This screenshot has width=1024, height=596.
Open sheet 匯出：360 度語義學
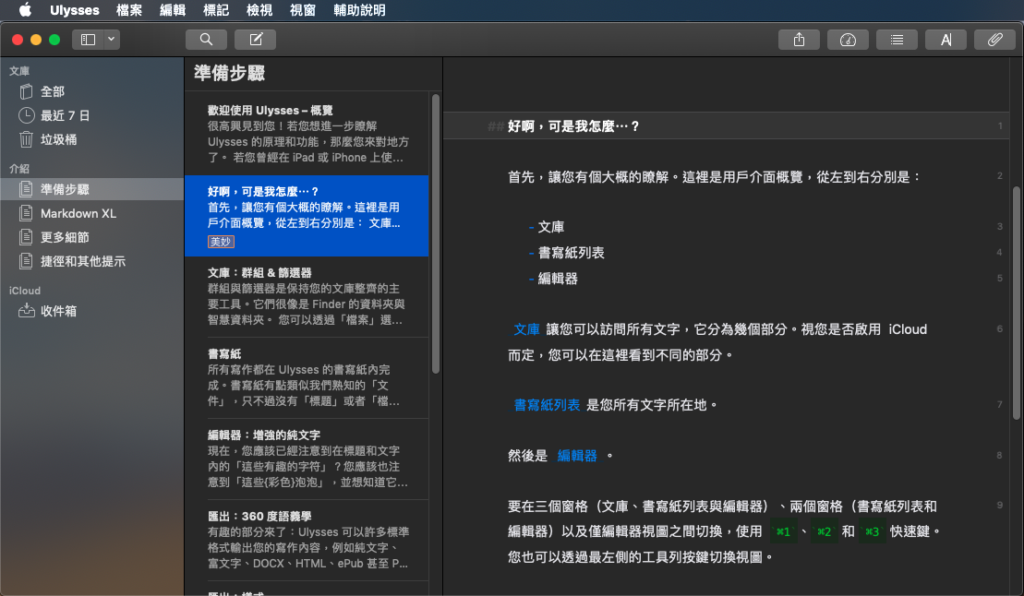click(307, 540)
